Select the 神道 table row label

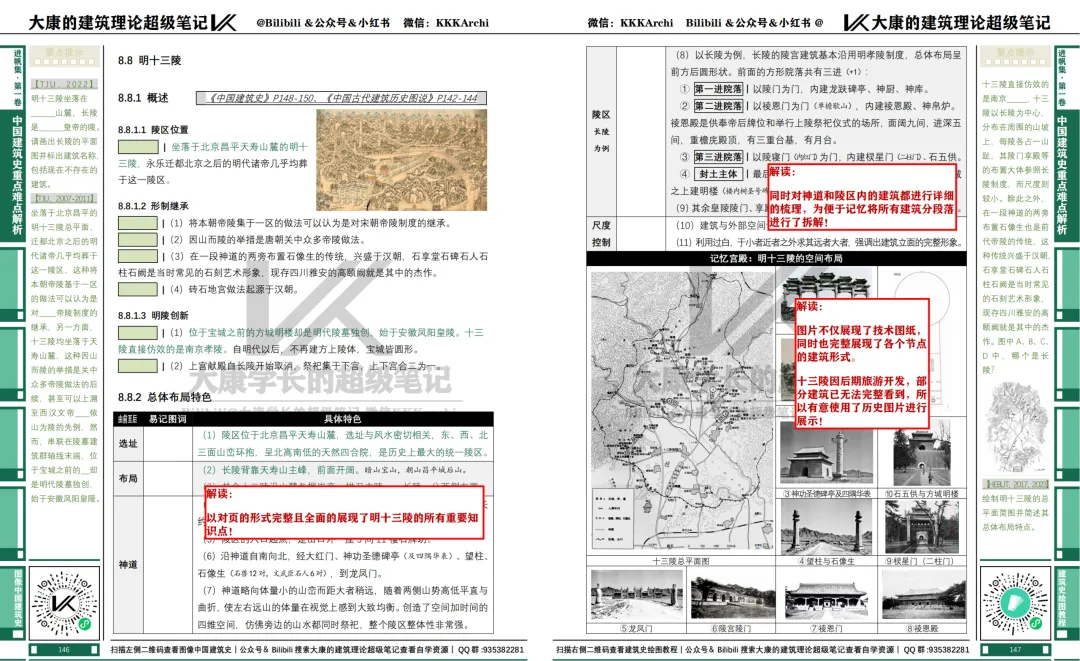pyautogui.click(x=128, y=565)
